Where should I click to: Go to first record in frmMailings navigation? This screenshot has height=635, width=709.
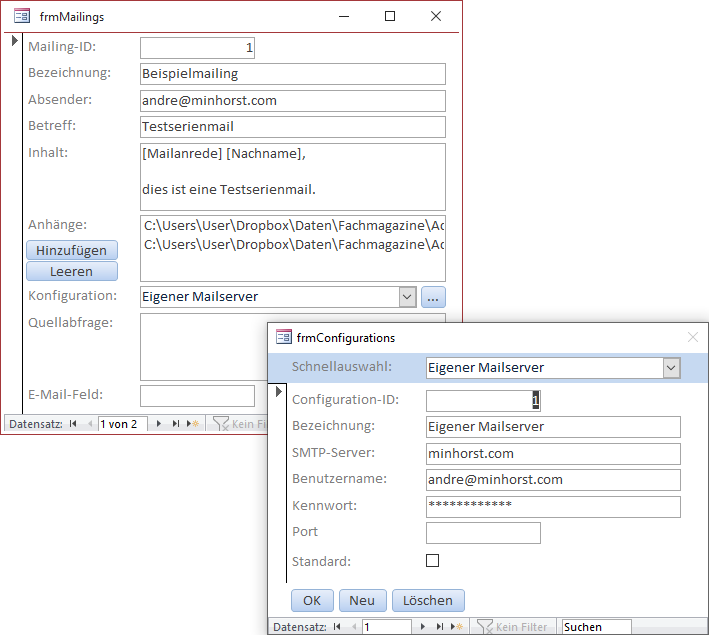click(x=73, y=424)
